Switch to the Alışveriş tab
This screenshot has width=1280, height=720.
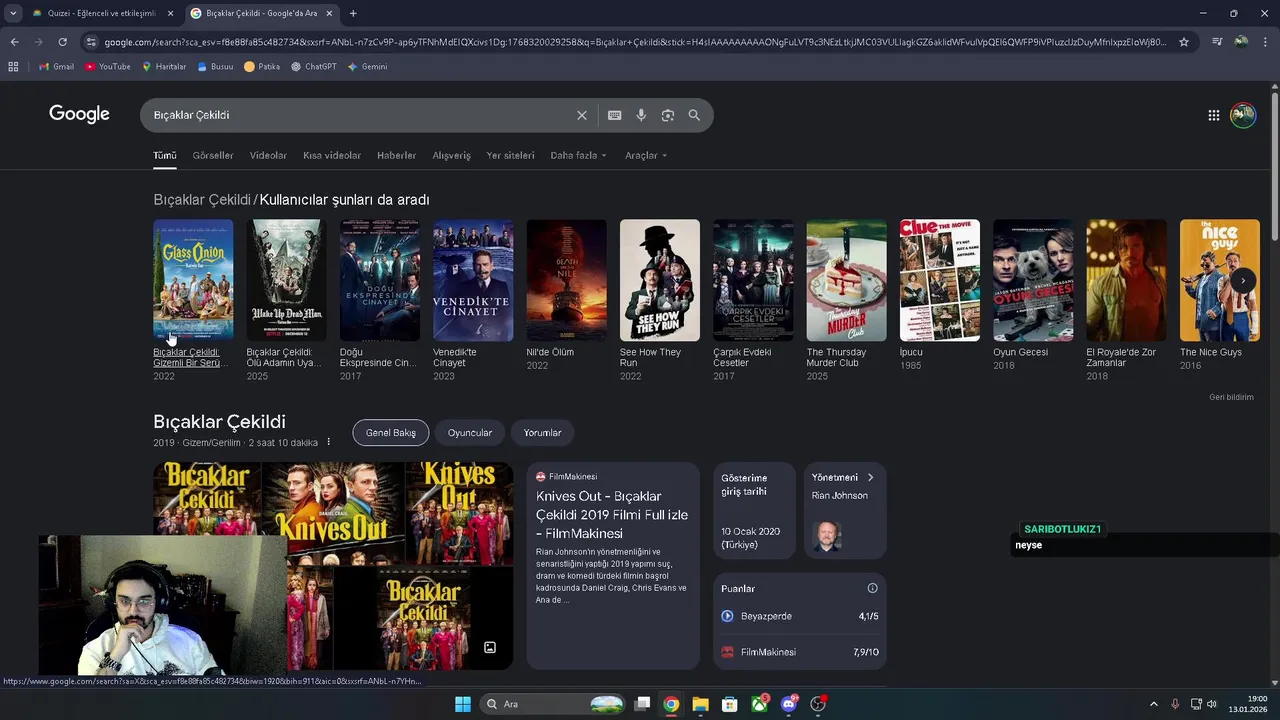pyautogui.click(x=451, y=155)
